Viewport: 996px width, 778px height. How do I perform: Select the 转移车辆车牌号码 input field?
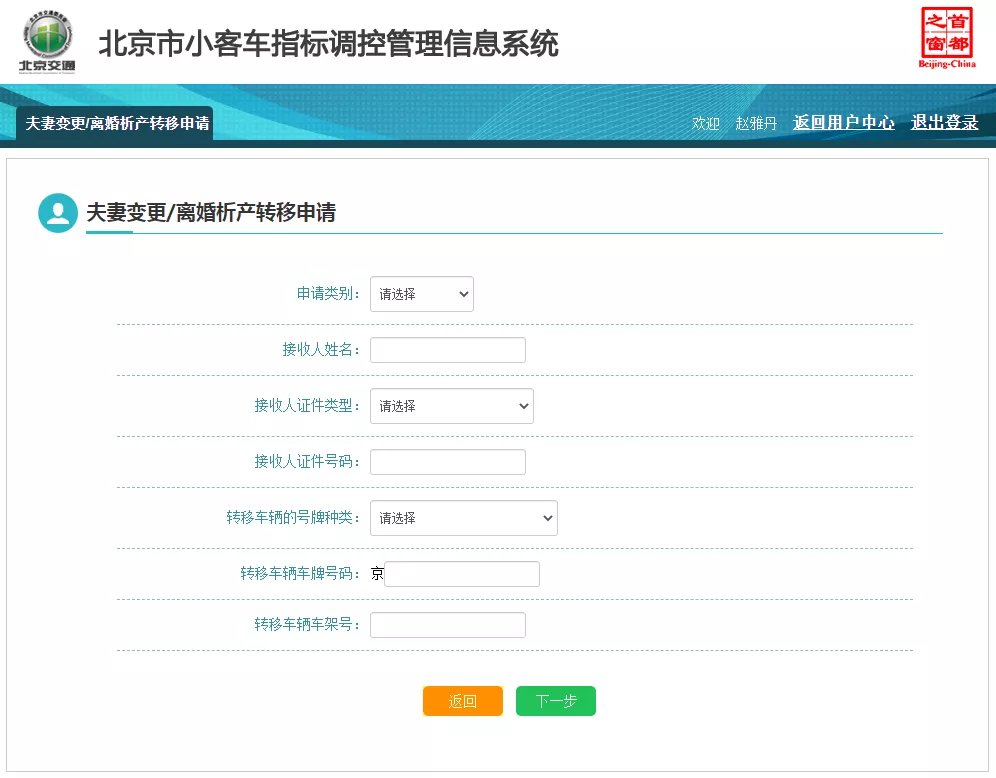tap(461, 574)
